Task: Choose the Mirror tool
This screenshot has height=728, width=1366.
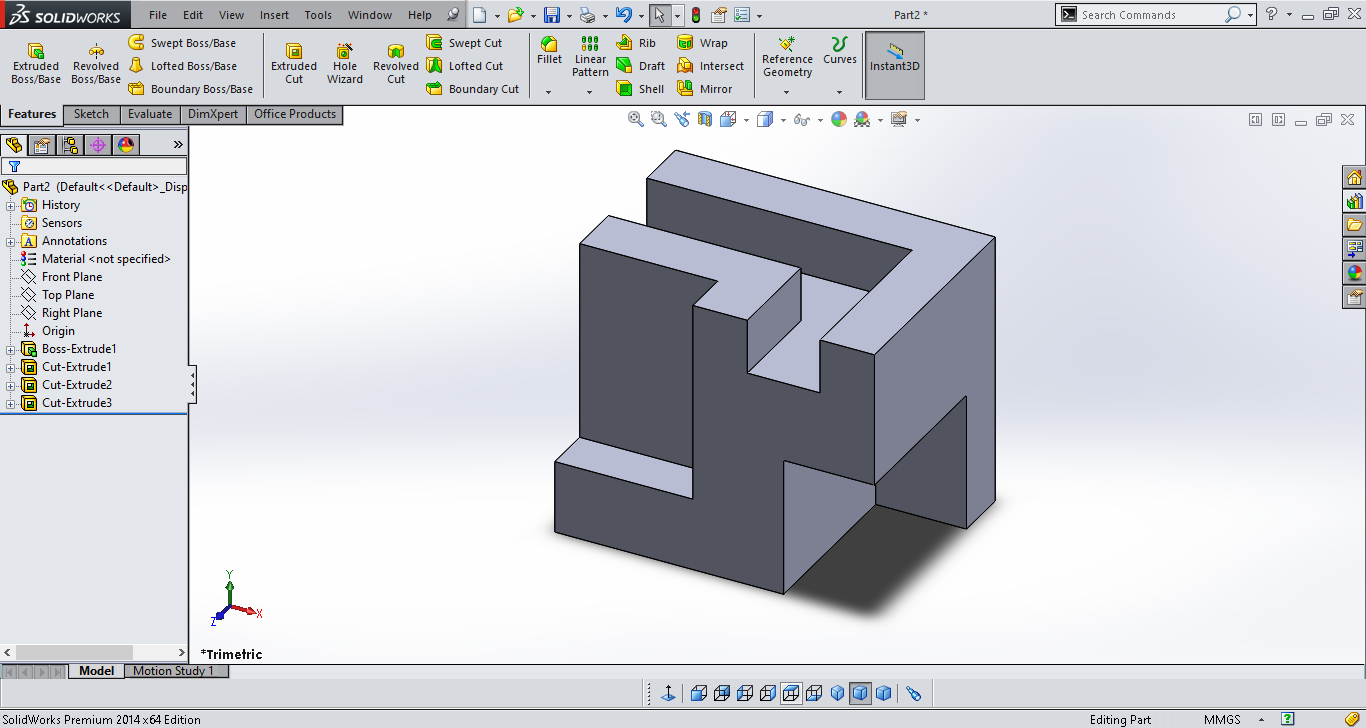Action: (x=705, y=89)
